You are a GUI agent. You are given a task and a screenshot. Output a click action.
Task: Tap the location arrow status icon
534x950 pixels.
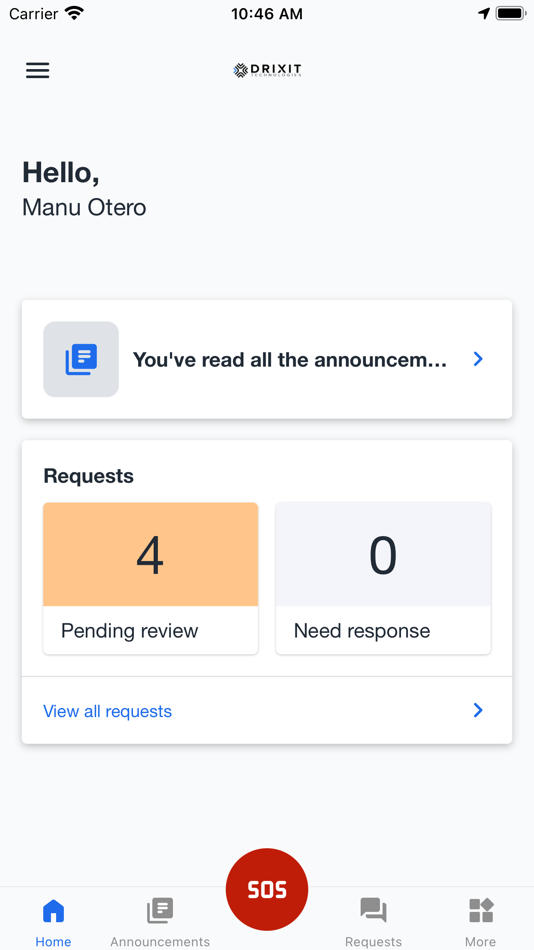click(484, 13)
